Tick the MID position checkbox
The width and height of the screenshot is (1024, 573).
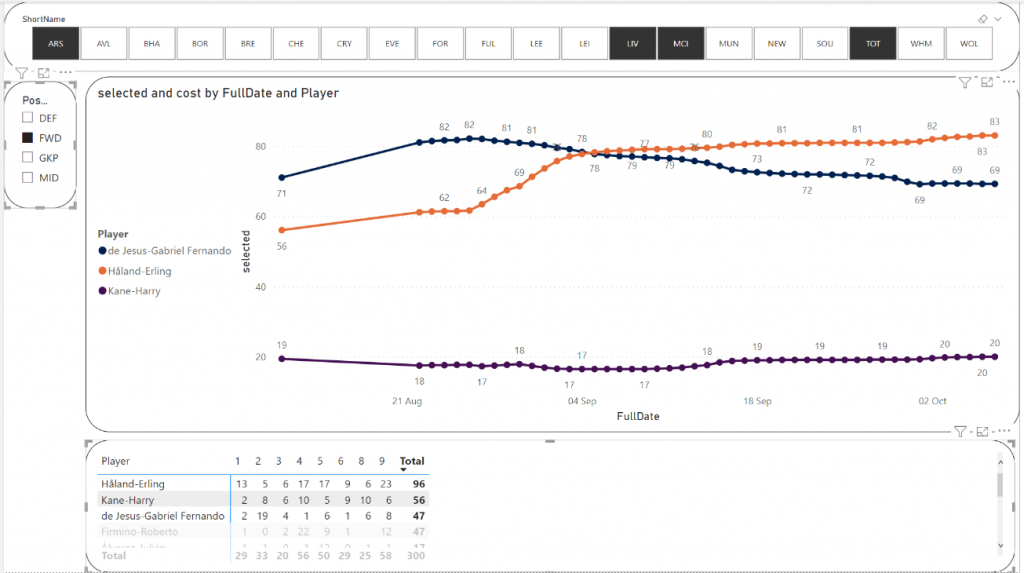coord(28,178)
